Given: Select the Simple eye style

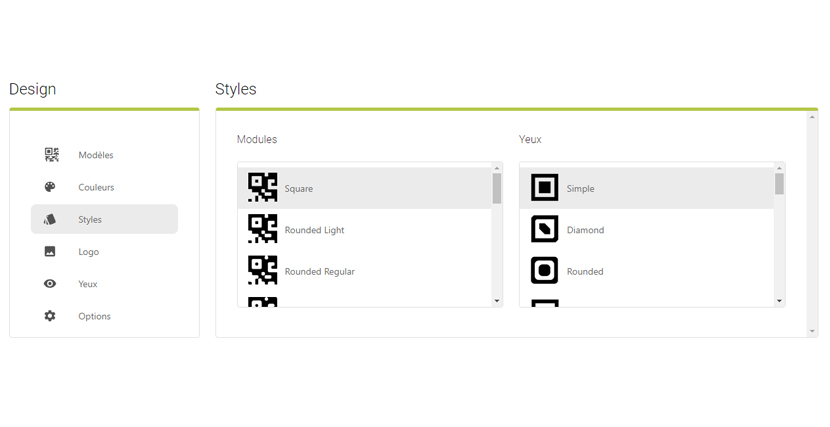Looking at the screenshot, I should tap(544, 188).
